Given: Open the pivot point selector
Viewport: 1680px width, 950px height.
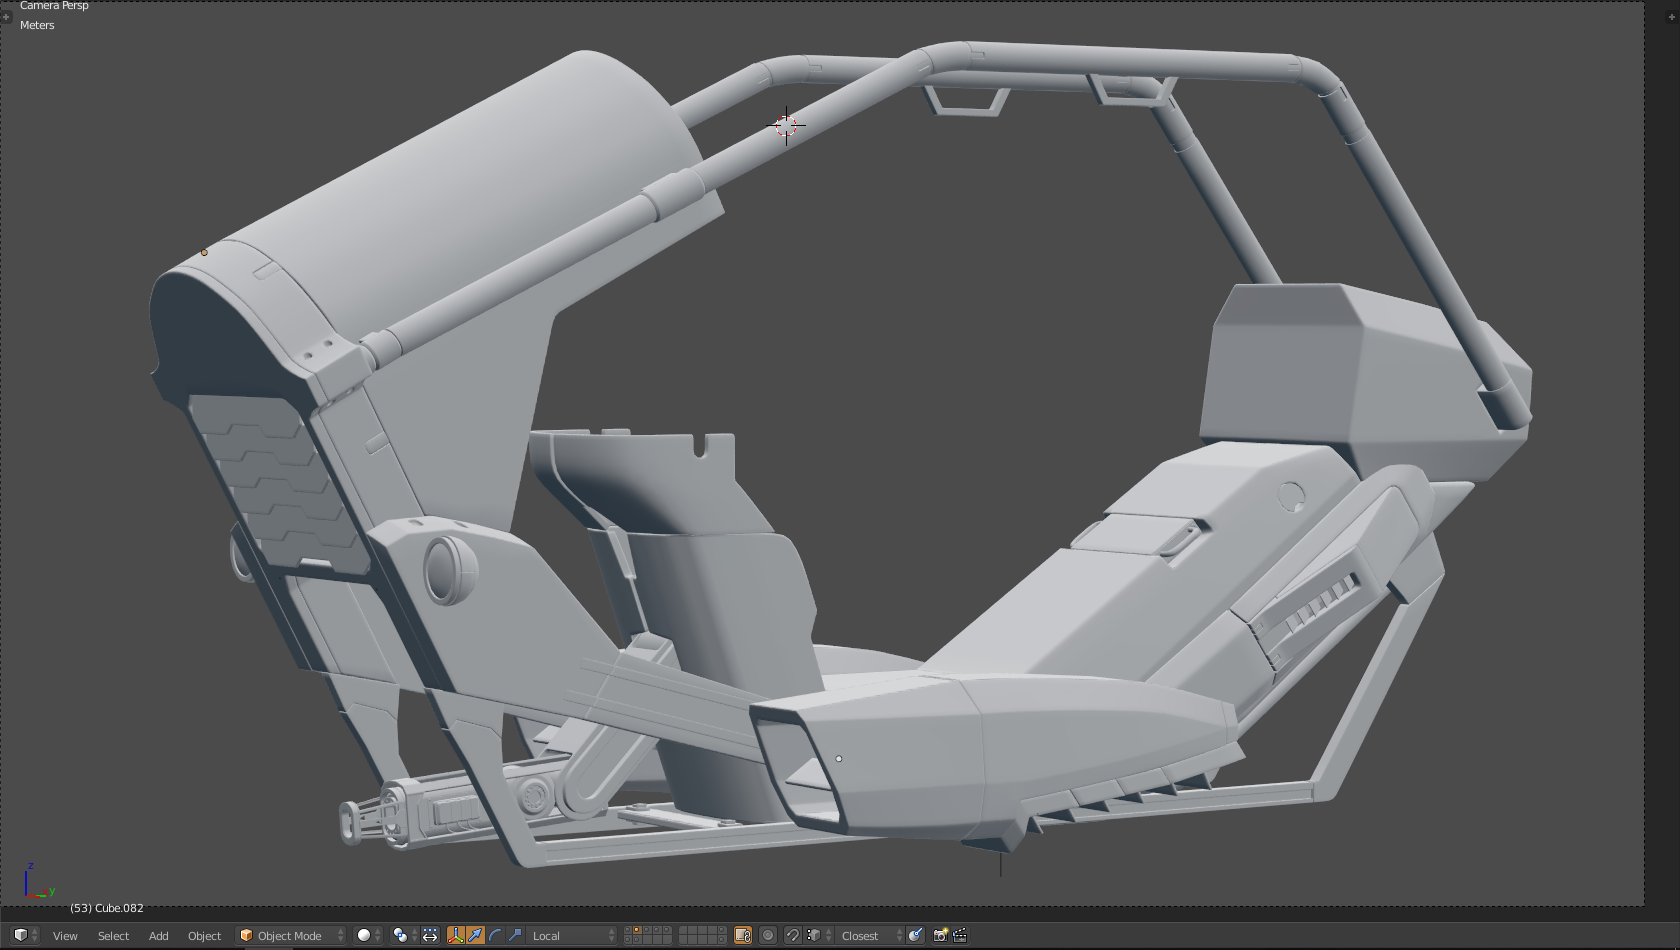Looking at the screenshot, I should (403, 936).
